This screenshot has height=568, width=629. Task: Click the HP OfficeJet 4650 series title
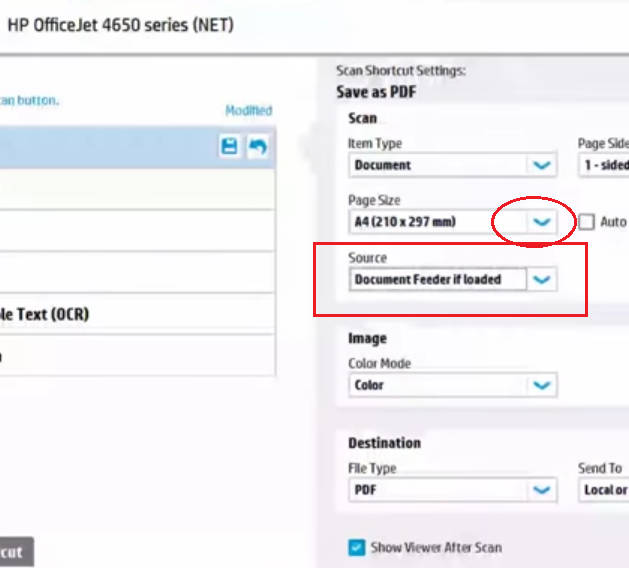pyautogui.click(x=120, y=25)
